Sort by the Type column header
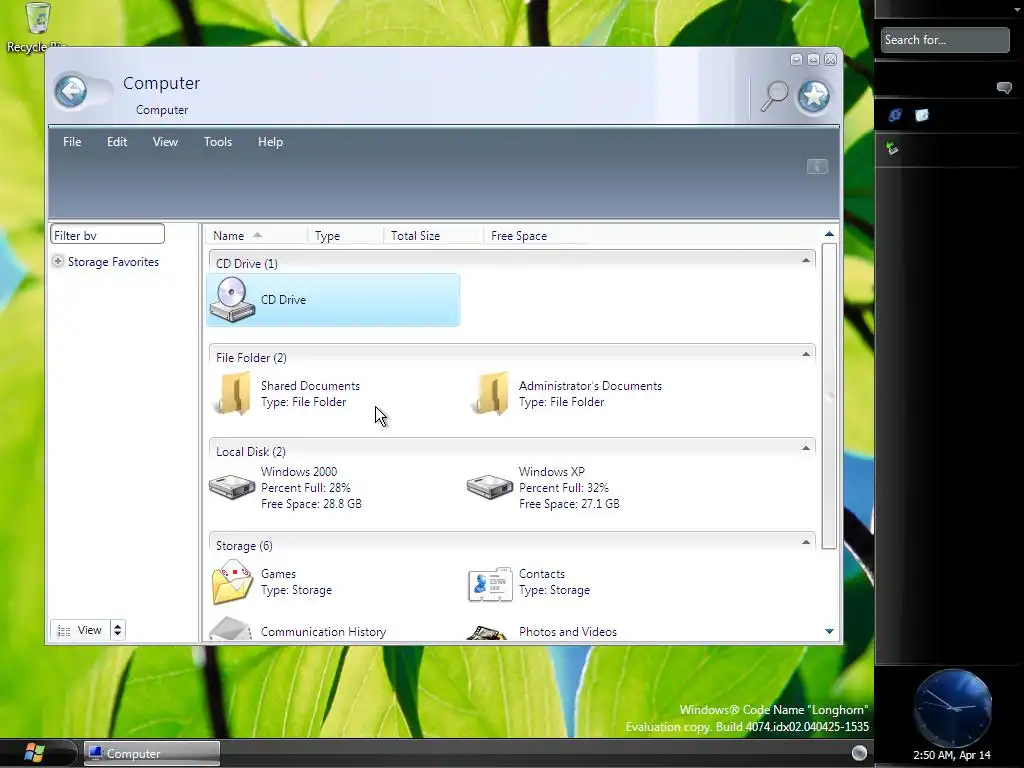Viewport: 1024px width, 768px height. (x=345, y=236)
